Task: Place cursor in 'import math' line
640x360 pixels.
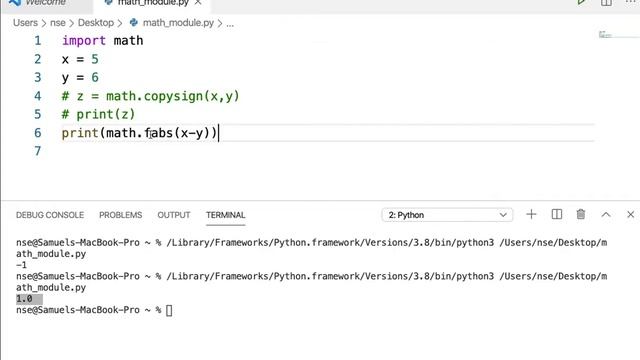Action: [x=102, y=41]
